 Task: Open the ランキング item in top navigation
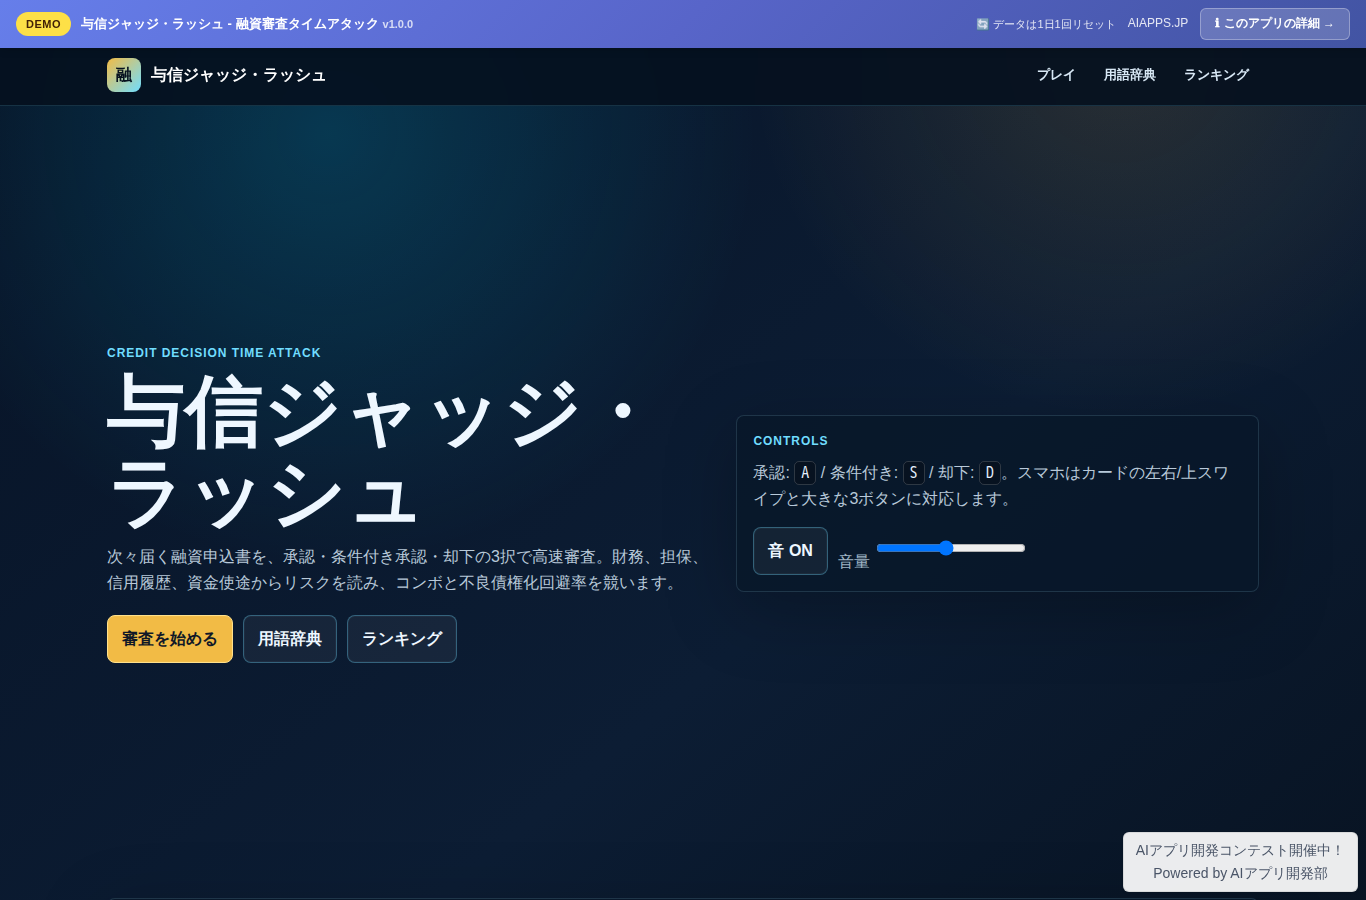1217,75
